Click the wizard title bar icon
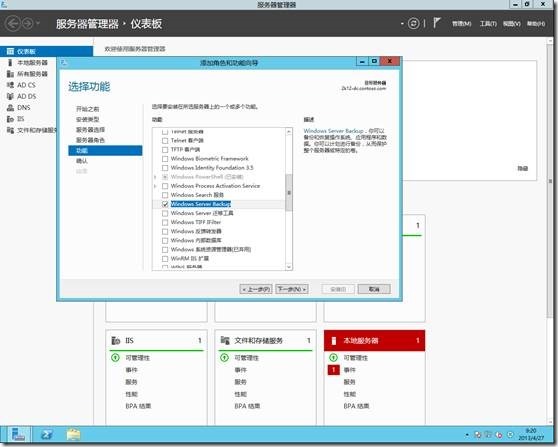Image resolution: width=558 pixels, height=447 pixels. (x=64, y=63)
